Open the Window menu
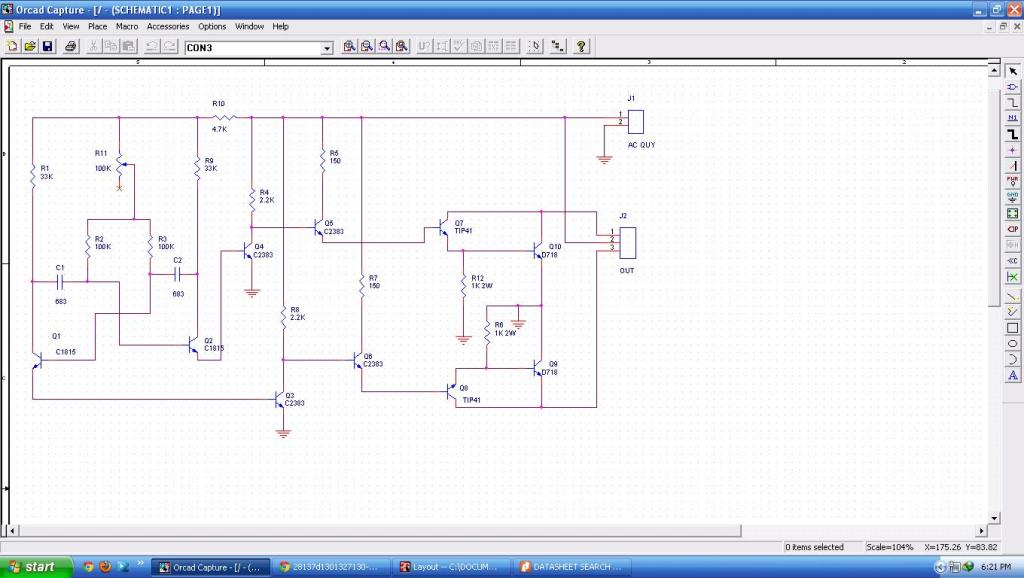1024x578 pixels. (x=249, y=26)
